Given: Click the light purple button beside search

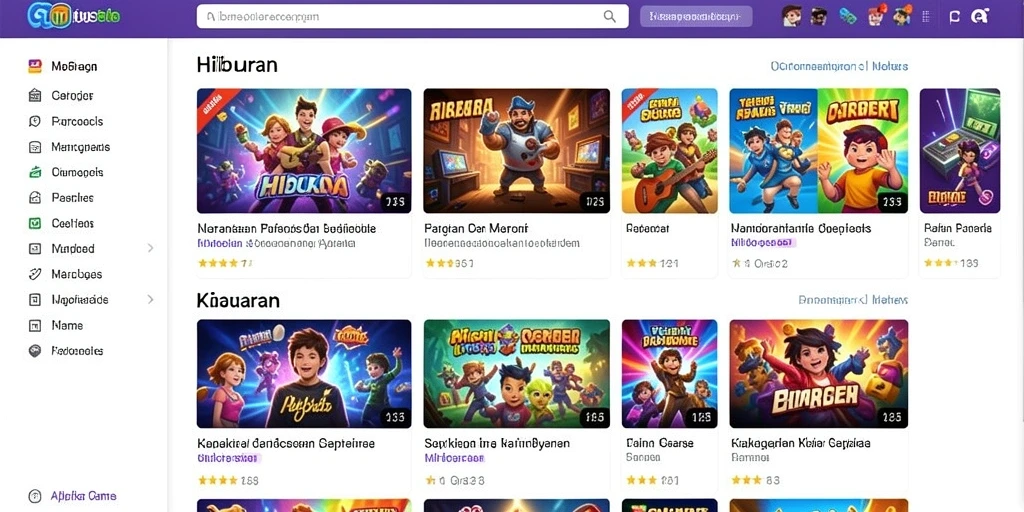Looking at the screenshot, I should (x=696, y=17).
